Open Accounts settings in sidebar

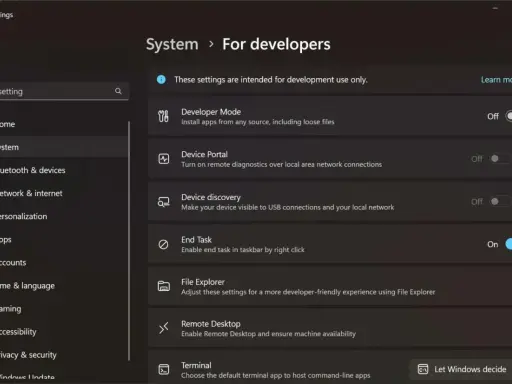(x=63, y=262)
